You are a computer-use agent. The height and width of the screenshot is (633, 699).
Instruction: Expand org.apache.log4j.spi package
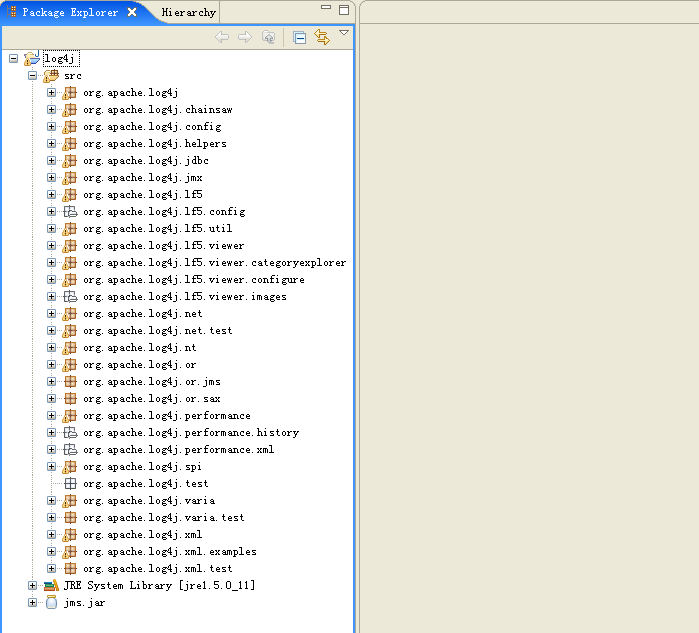coord(52,467)
